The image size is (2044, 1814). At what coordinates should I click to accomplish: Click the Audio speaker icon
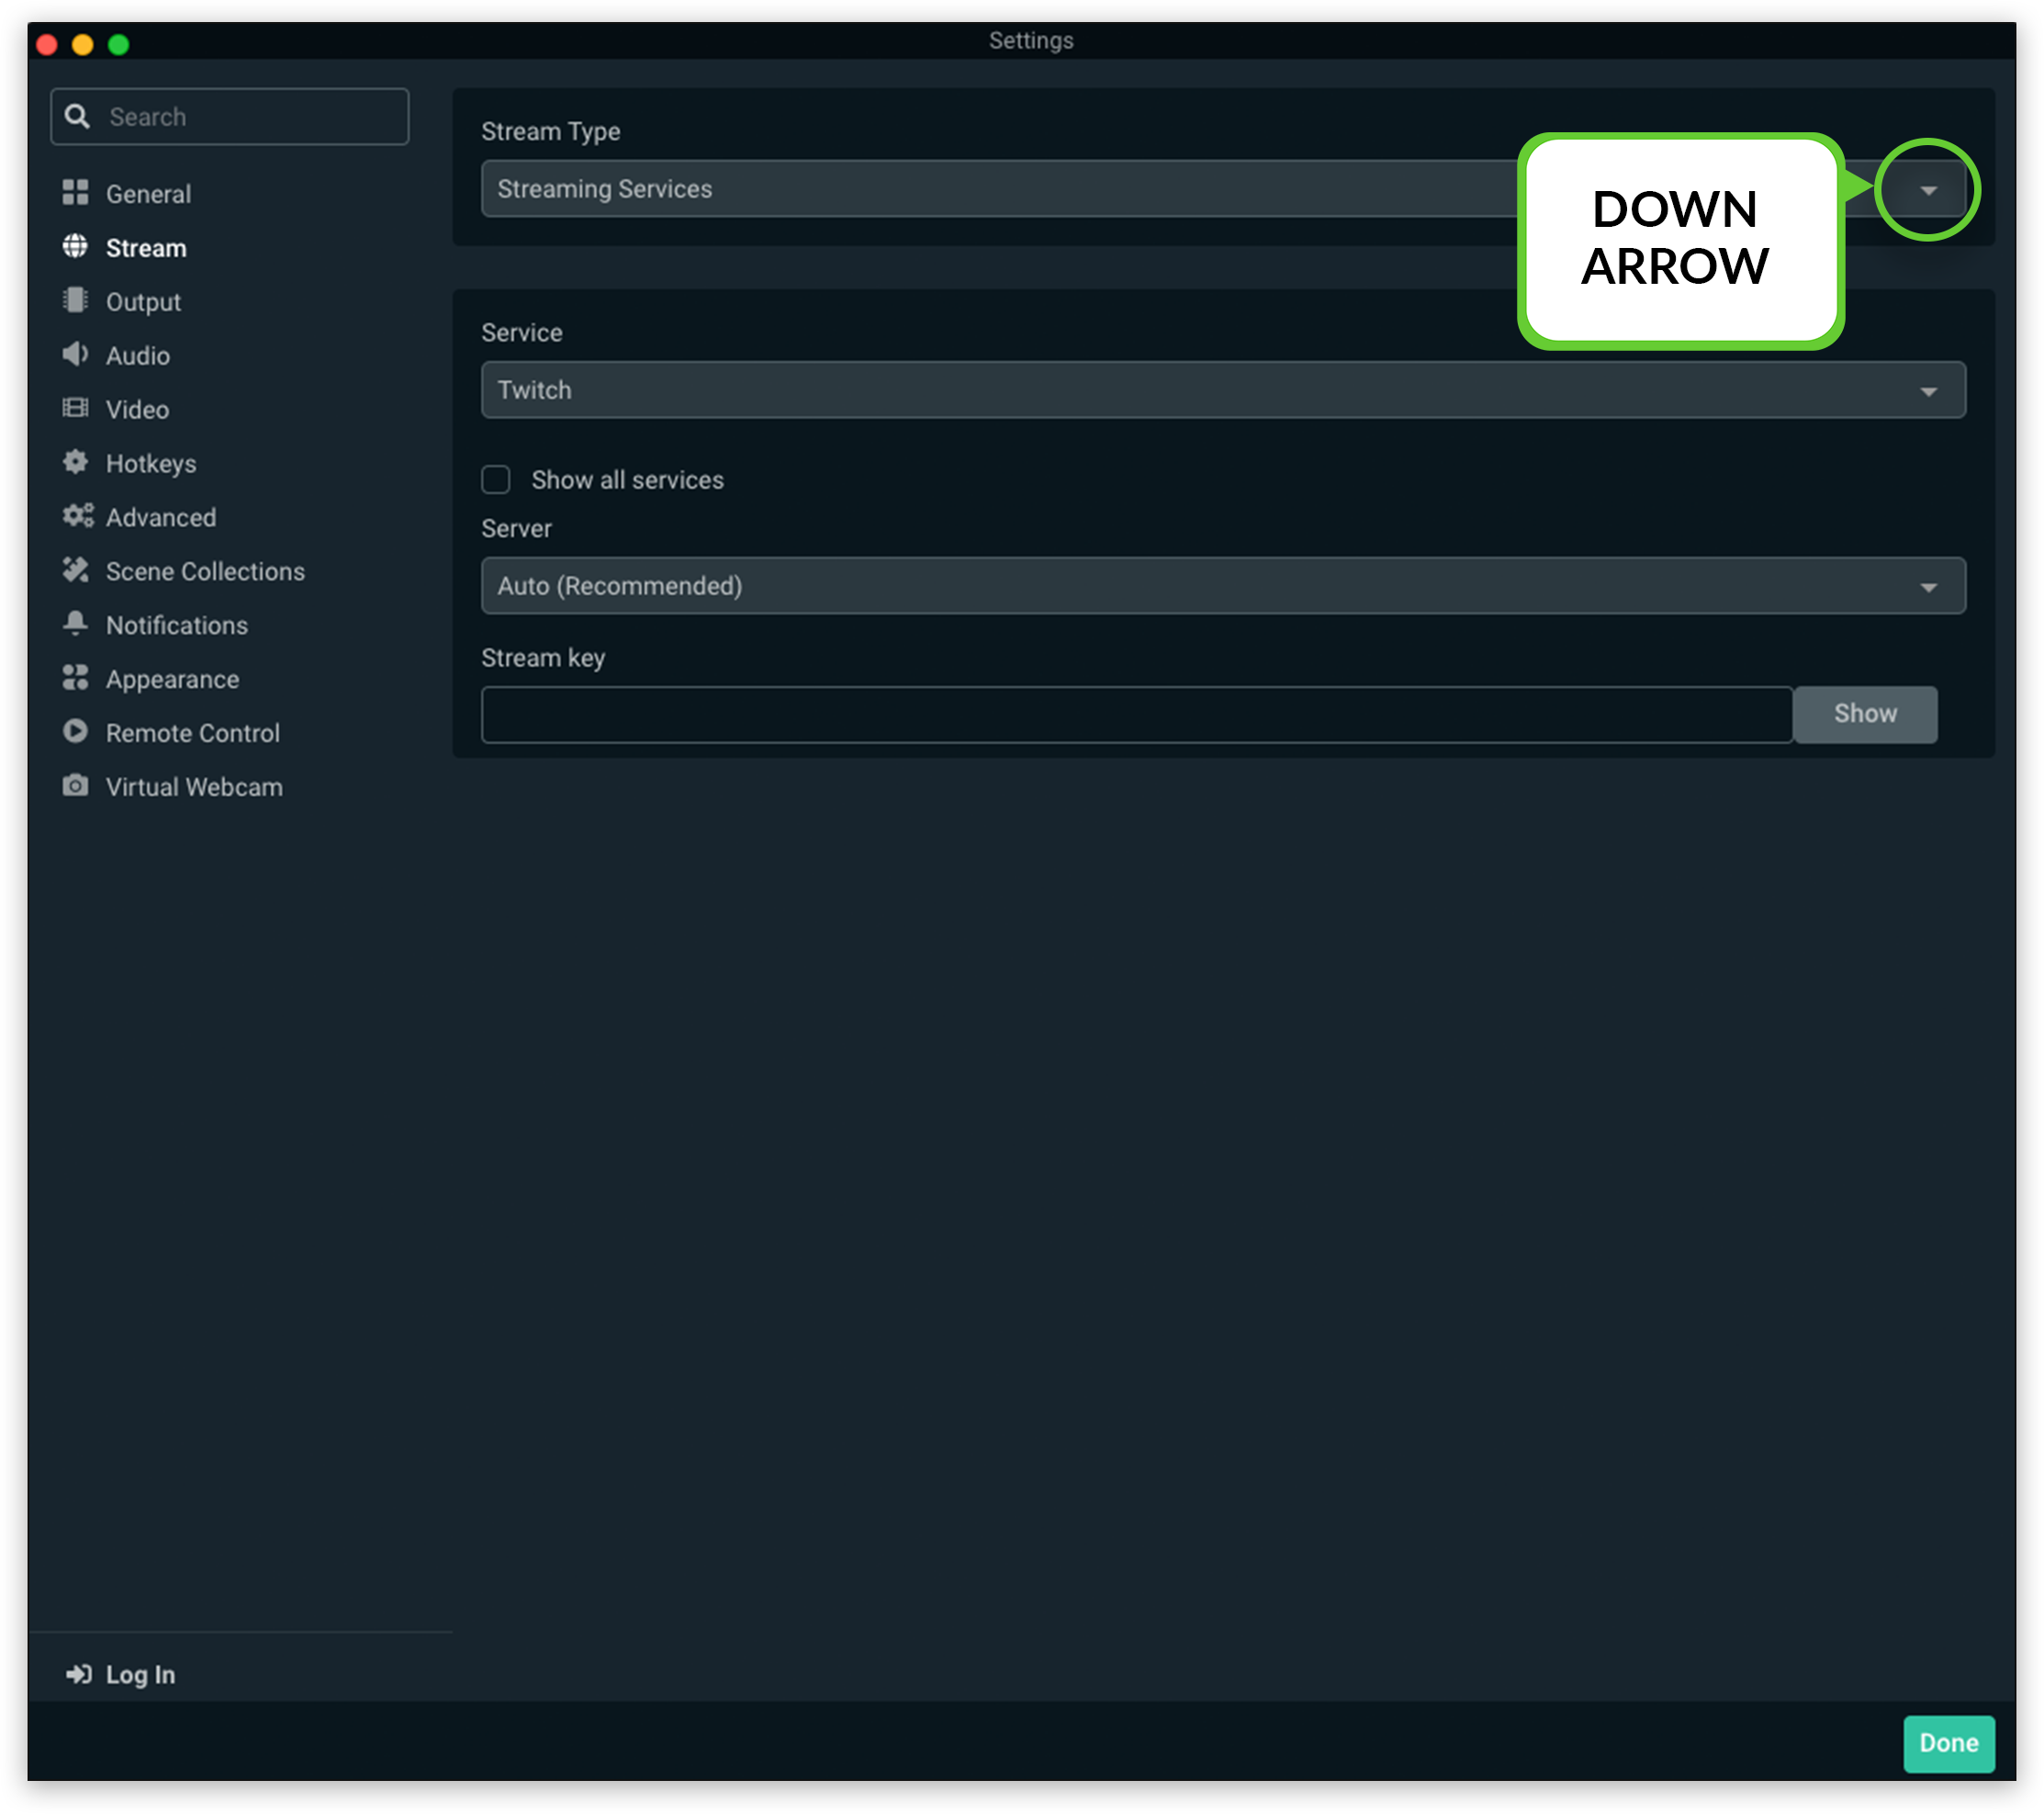pos(75,355)
